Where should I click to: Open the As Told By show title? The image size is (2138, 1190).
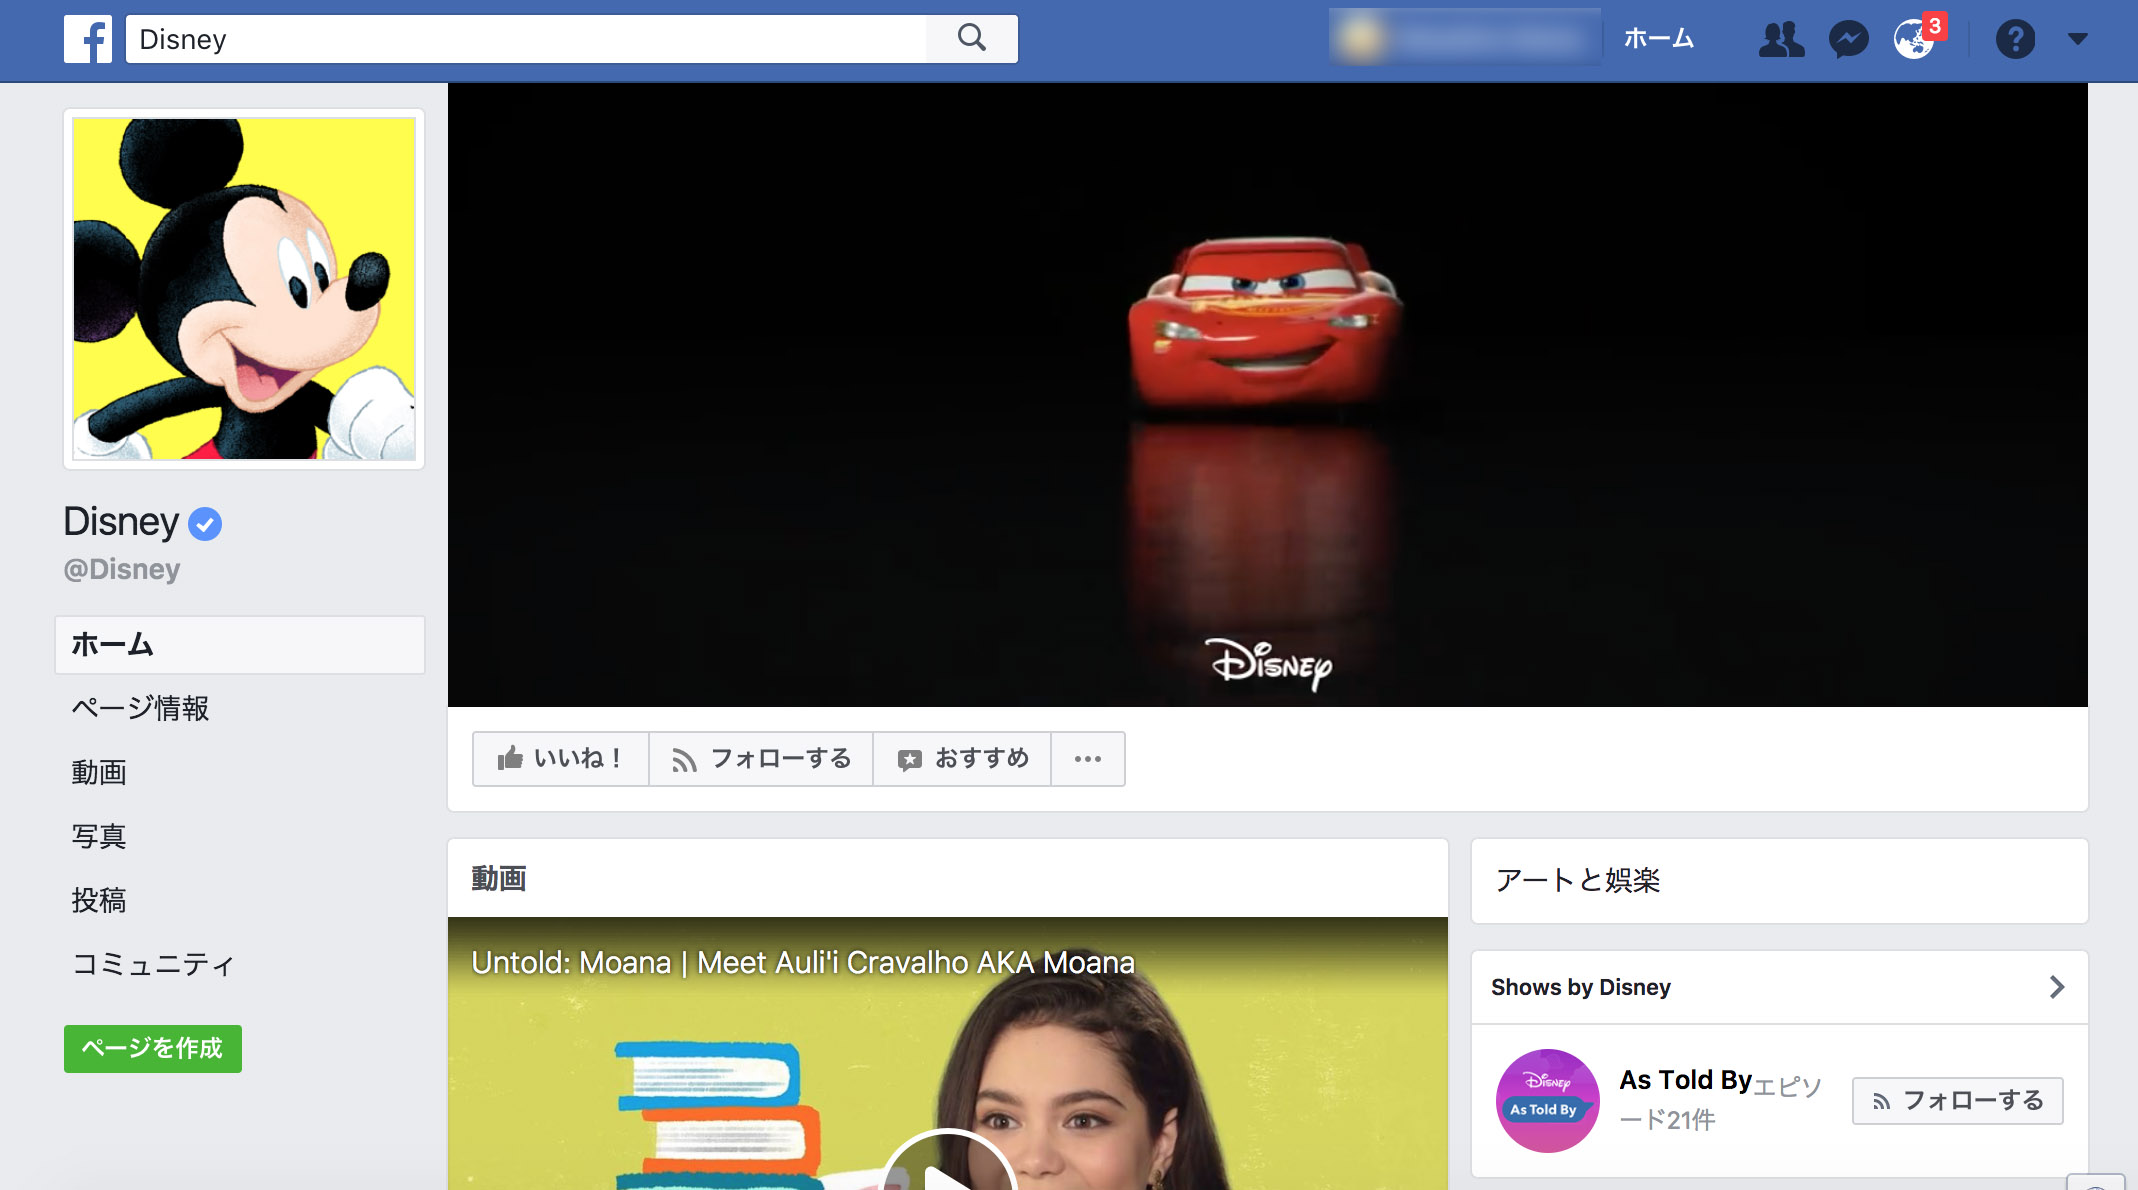click(x=1686, y=1080)
